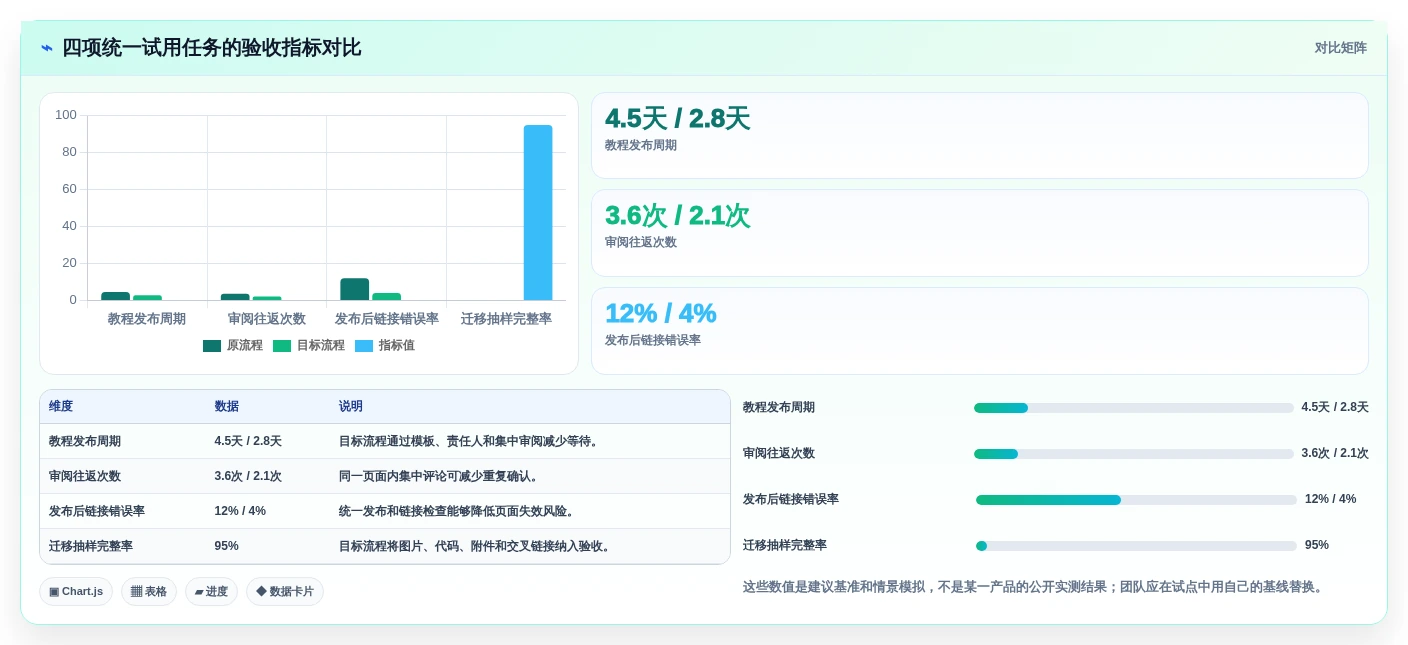This screenshot has height=645, width=1408.
Task: Click the lightning icon beside the title
Action: [47, 48]
